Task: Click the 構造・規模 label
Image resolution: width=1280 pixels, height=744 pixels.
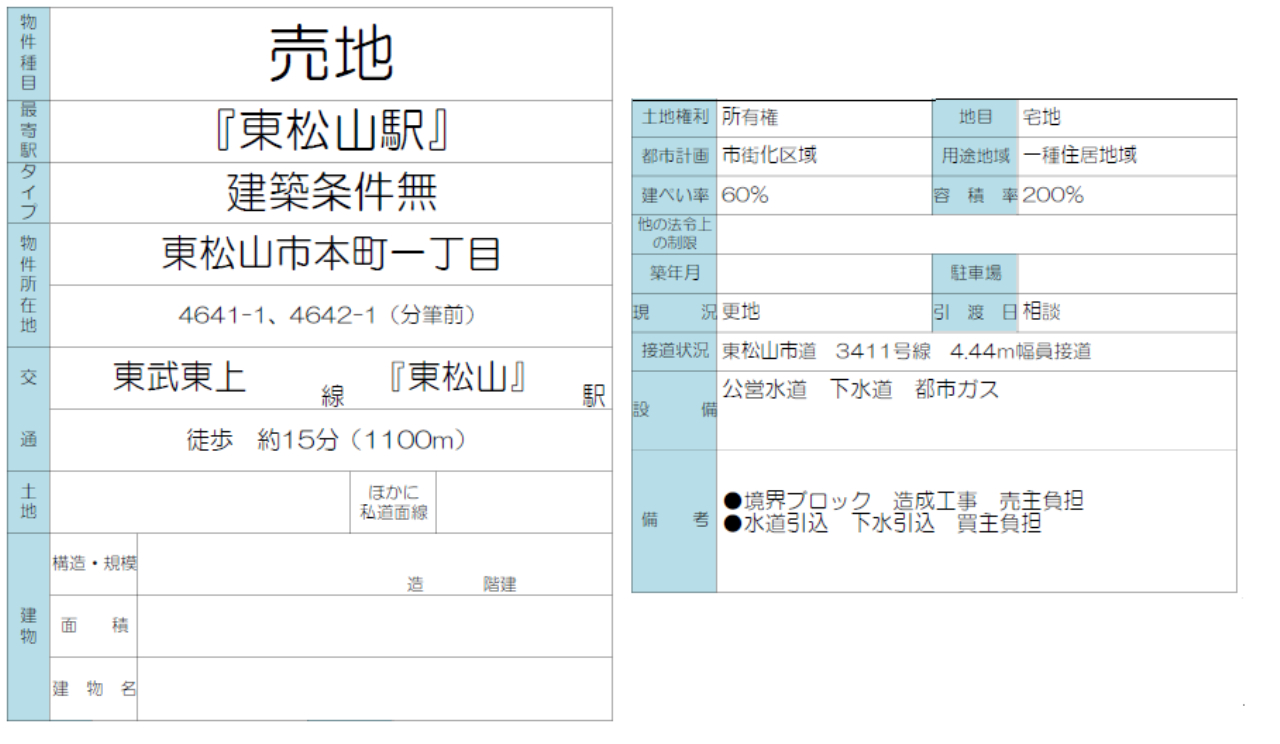Action: 94,563
